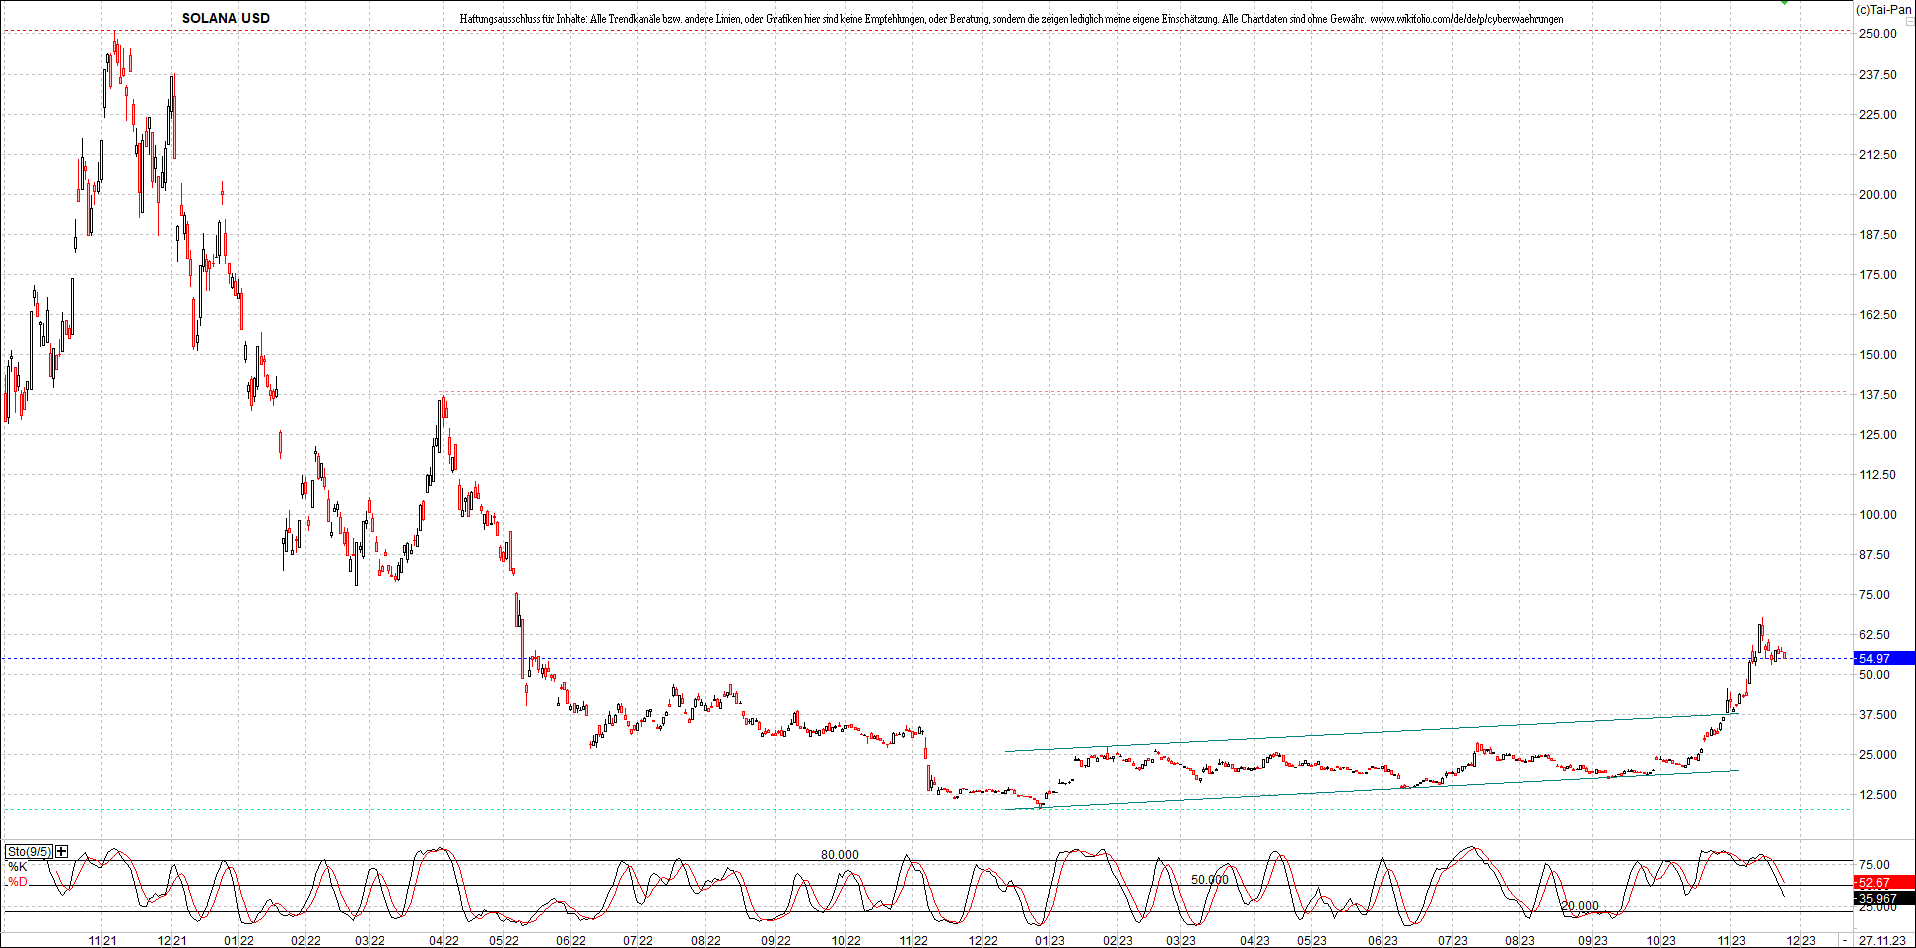
Task: Click the 250.00 price axis label
Action: (x=1877, y=34)
